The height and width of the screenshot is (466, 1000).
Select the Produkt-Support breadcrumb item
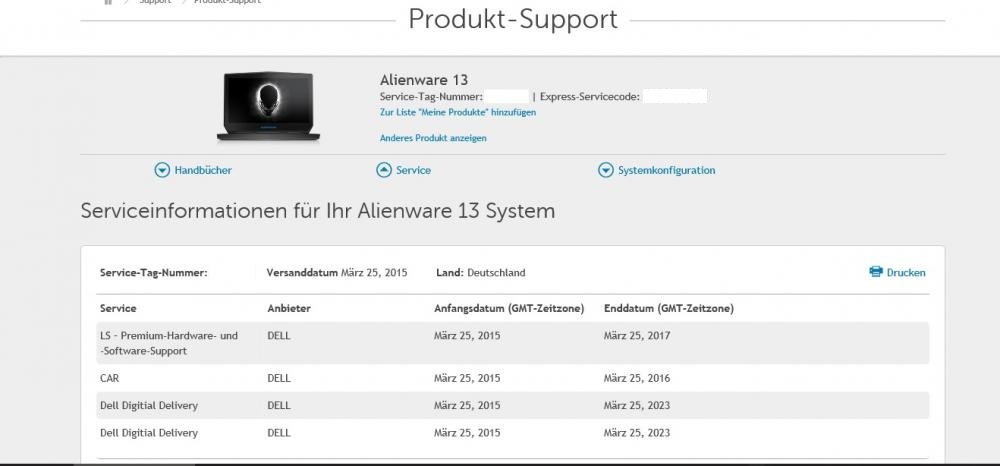[x=228, y=2]
